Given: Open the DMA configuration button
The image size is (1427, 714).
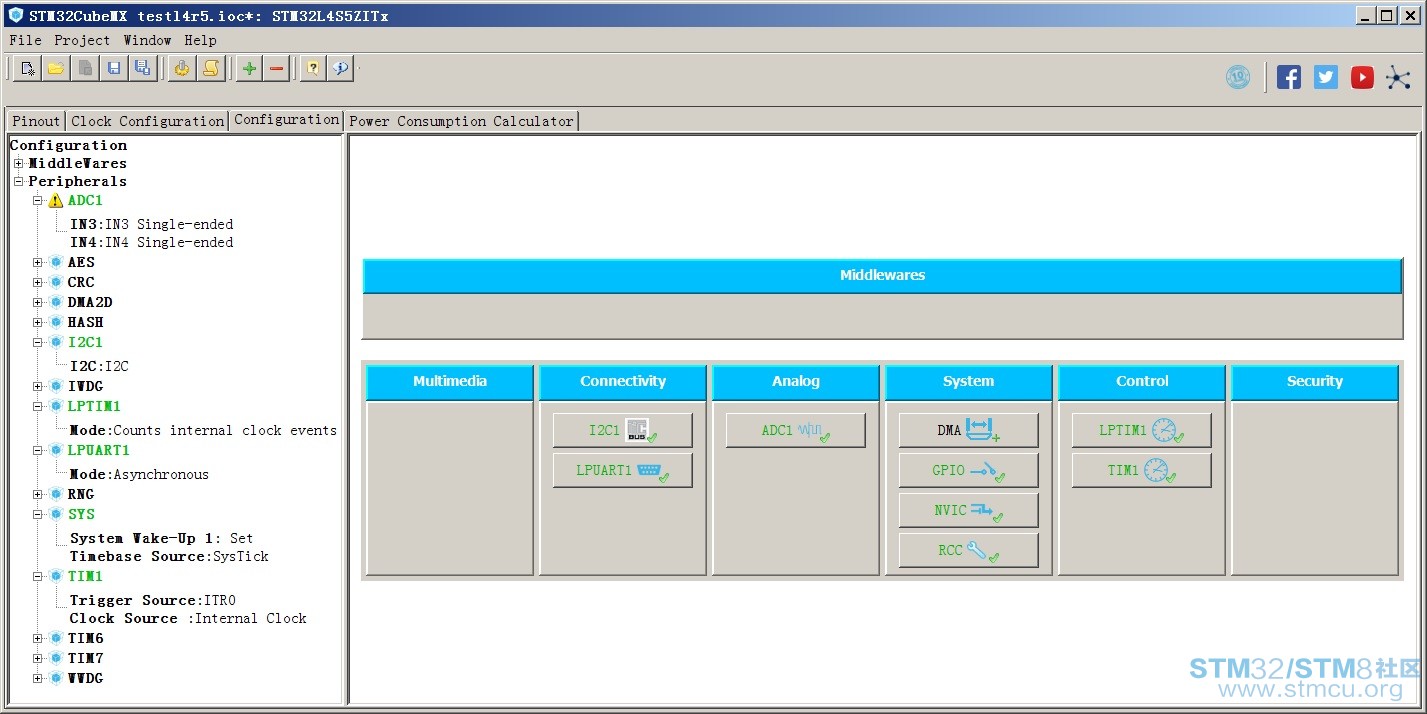Looking at the screenshot, I should tap(968, 430).
